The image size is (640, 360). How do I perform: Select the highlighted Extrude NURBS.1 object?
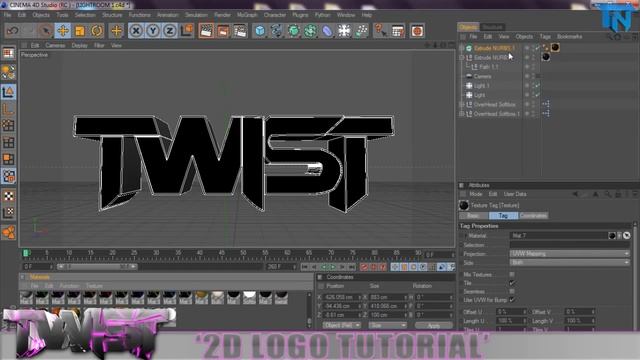coord(494,48)
